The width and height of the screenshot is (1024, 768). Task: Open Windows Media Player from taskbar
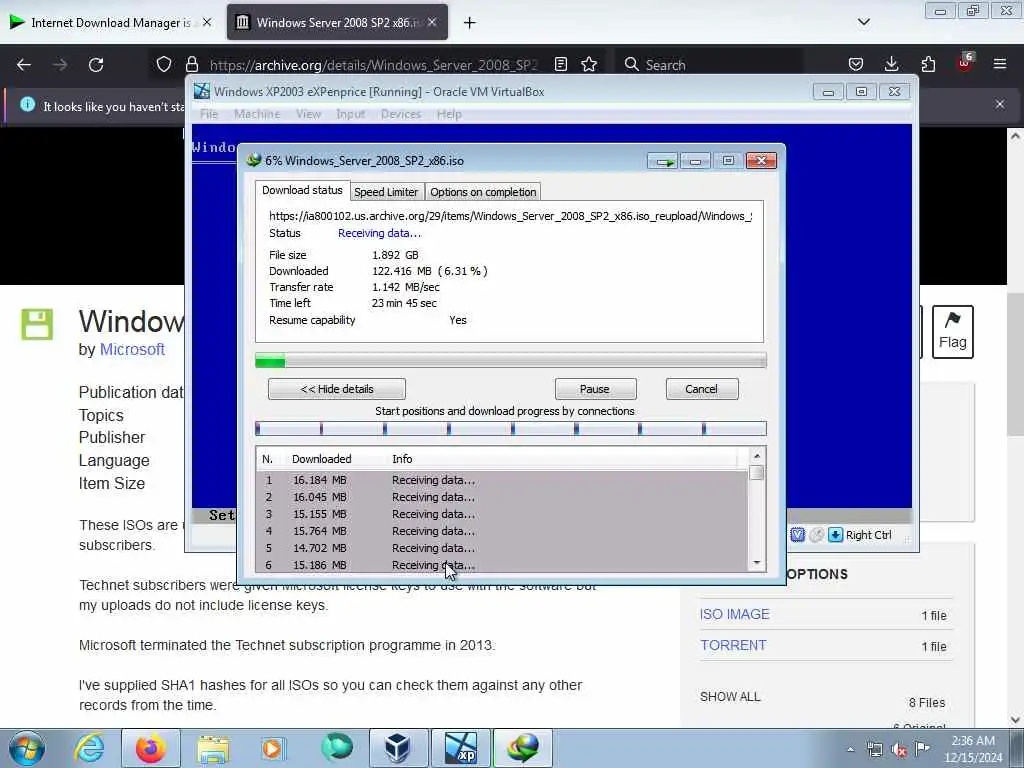[272, 748]
